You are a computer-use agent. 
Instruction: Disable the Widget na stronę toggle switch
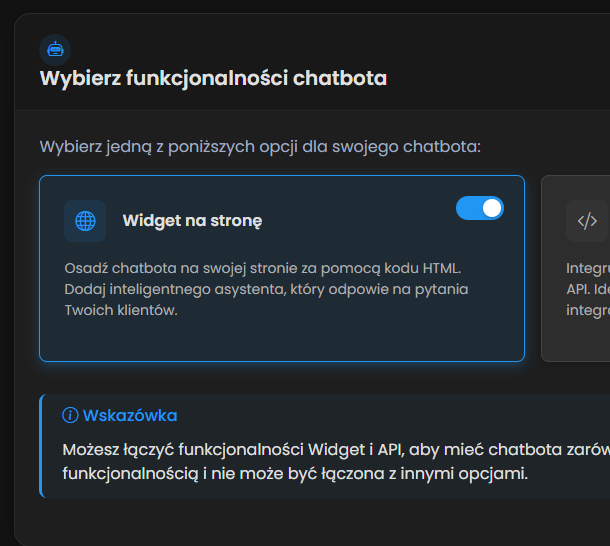coord(480,208)
